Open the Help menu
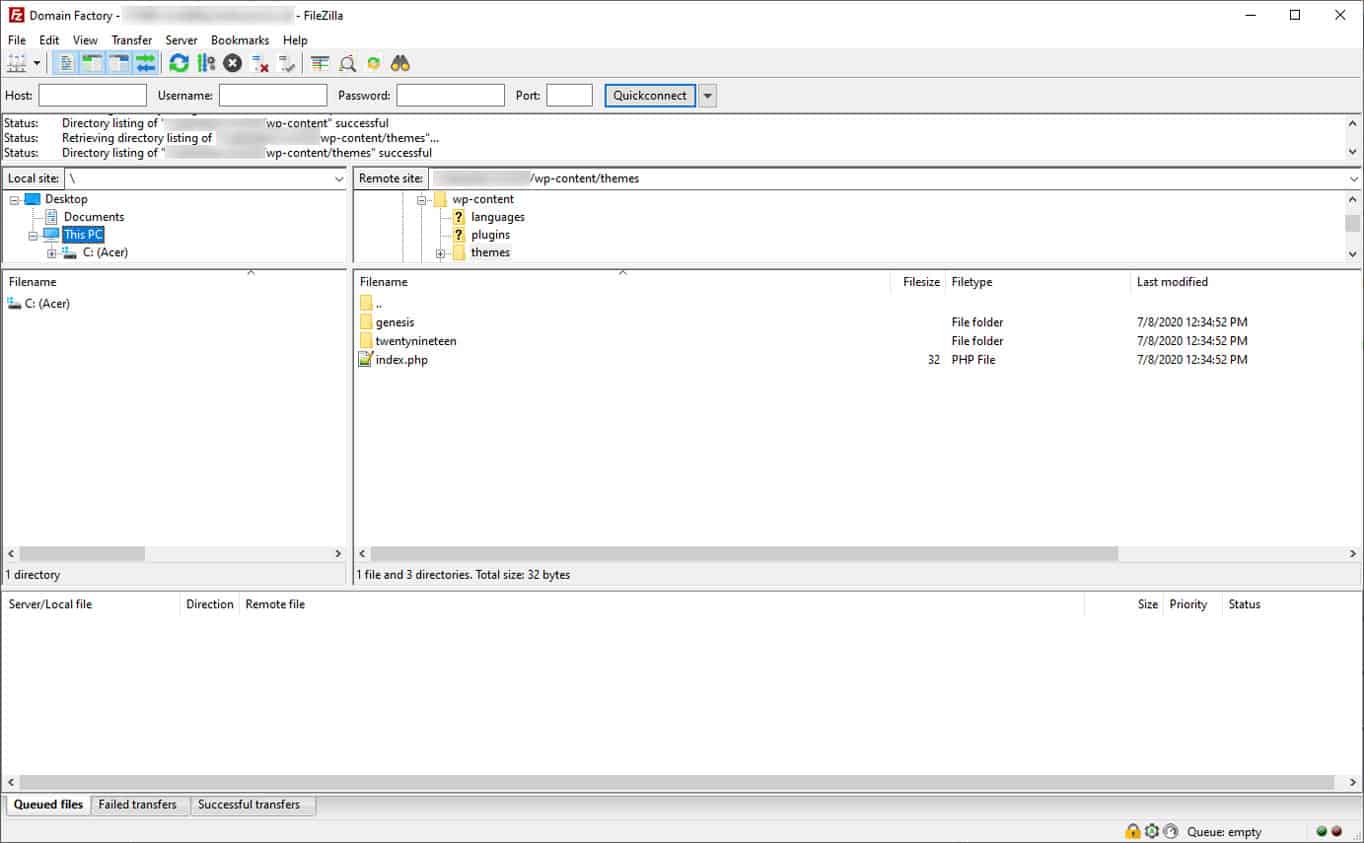 [295, 40]
